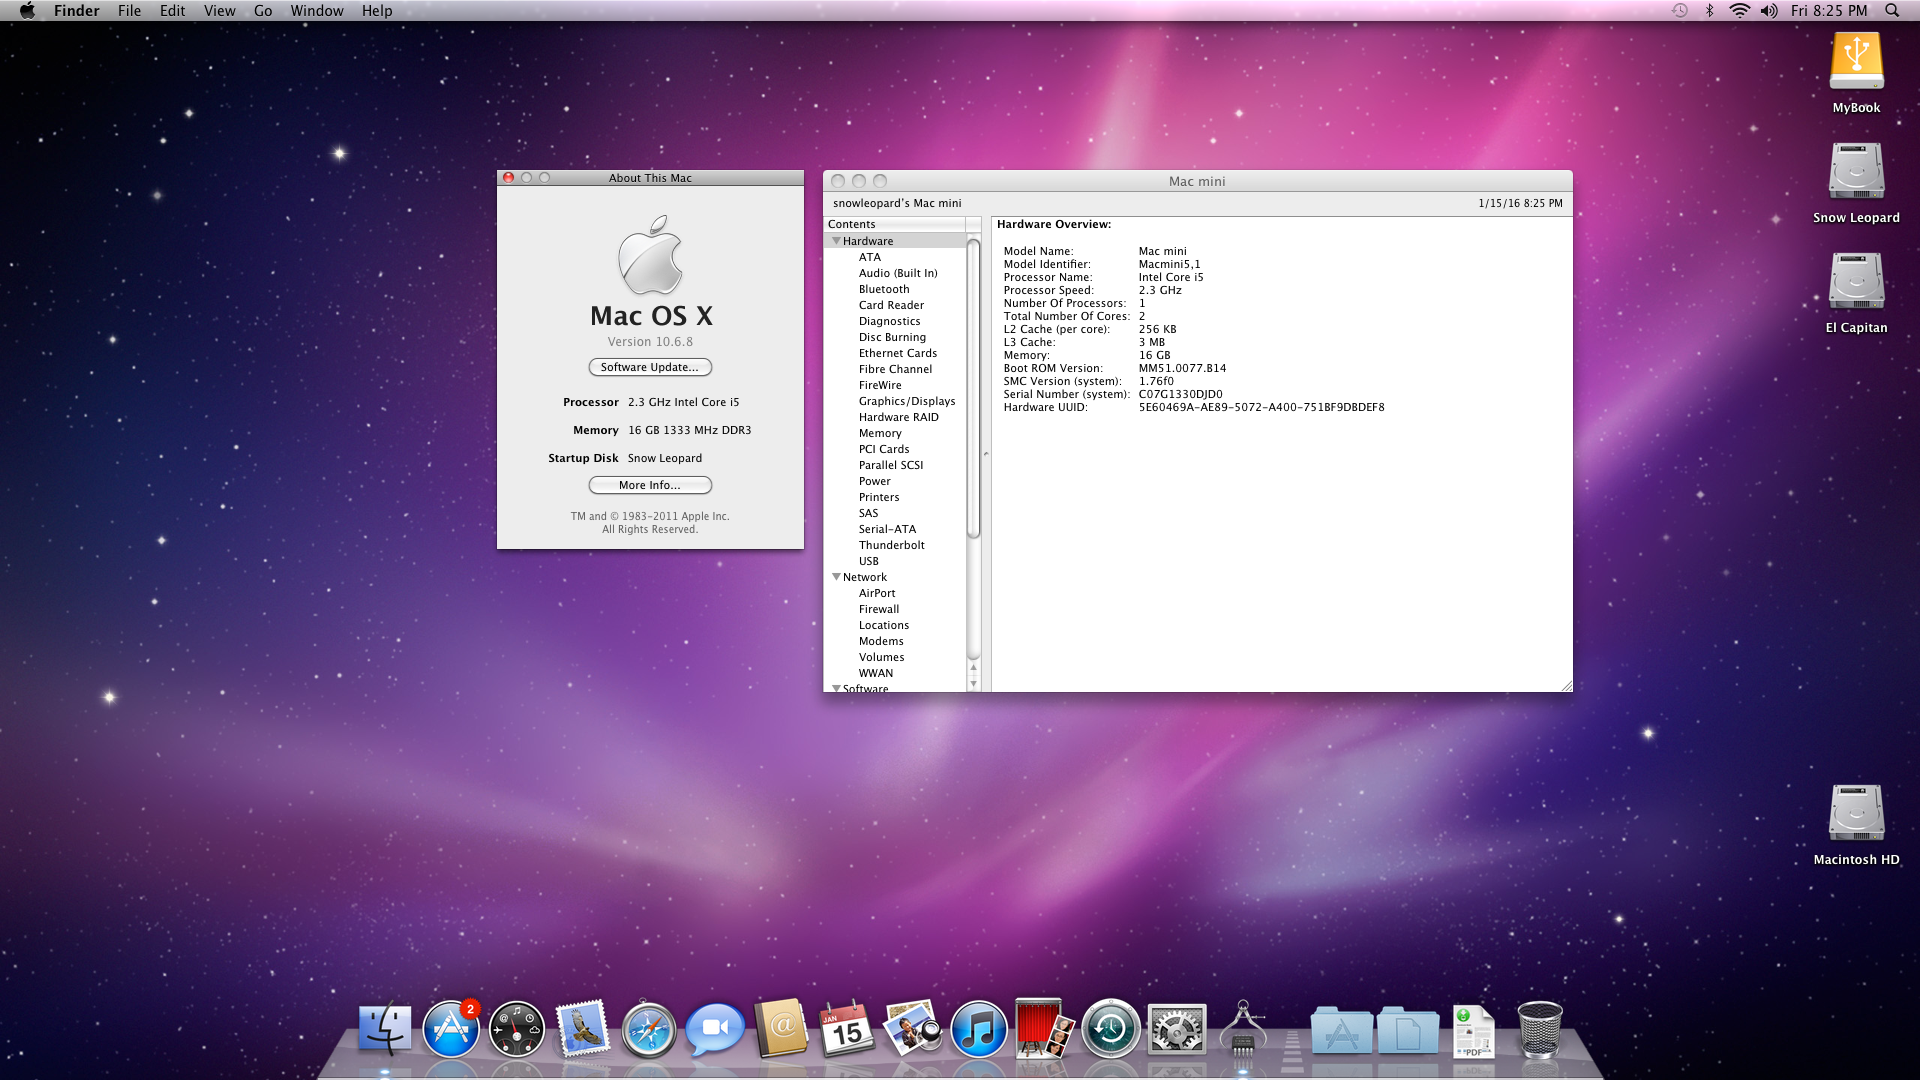The width and height of the screenshot is (1920, 1080).
Task: Open the MyBook USB drive icon
Action: point(1856,62)
